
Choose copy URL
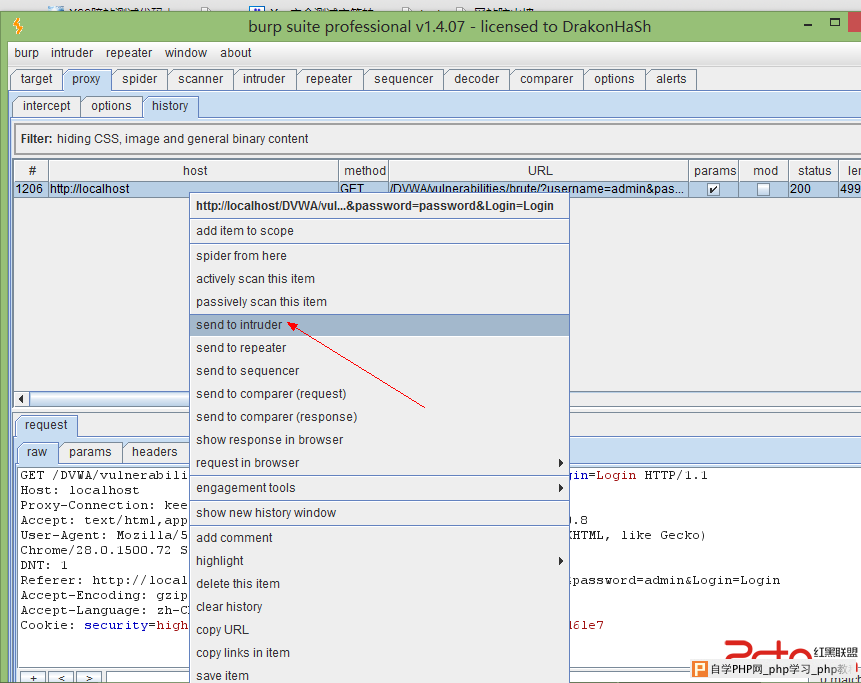(x=379, y=630)
